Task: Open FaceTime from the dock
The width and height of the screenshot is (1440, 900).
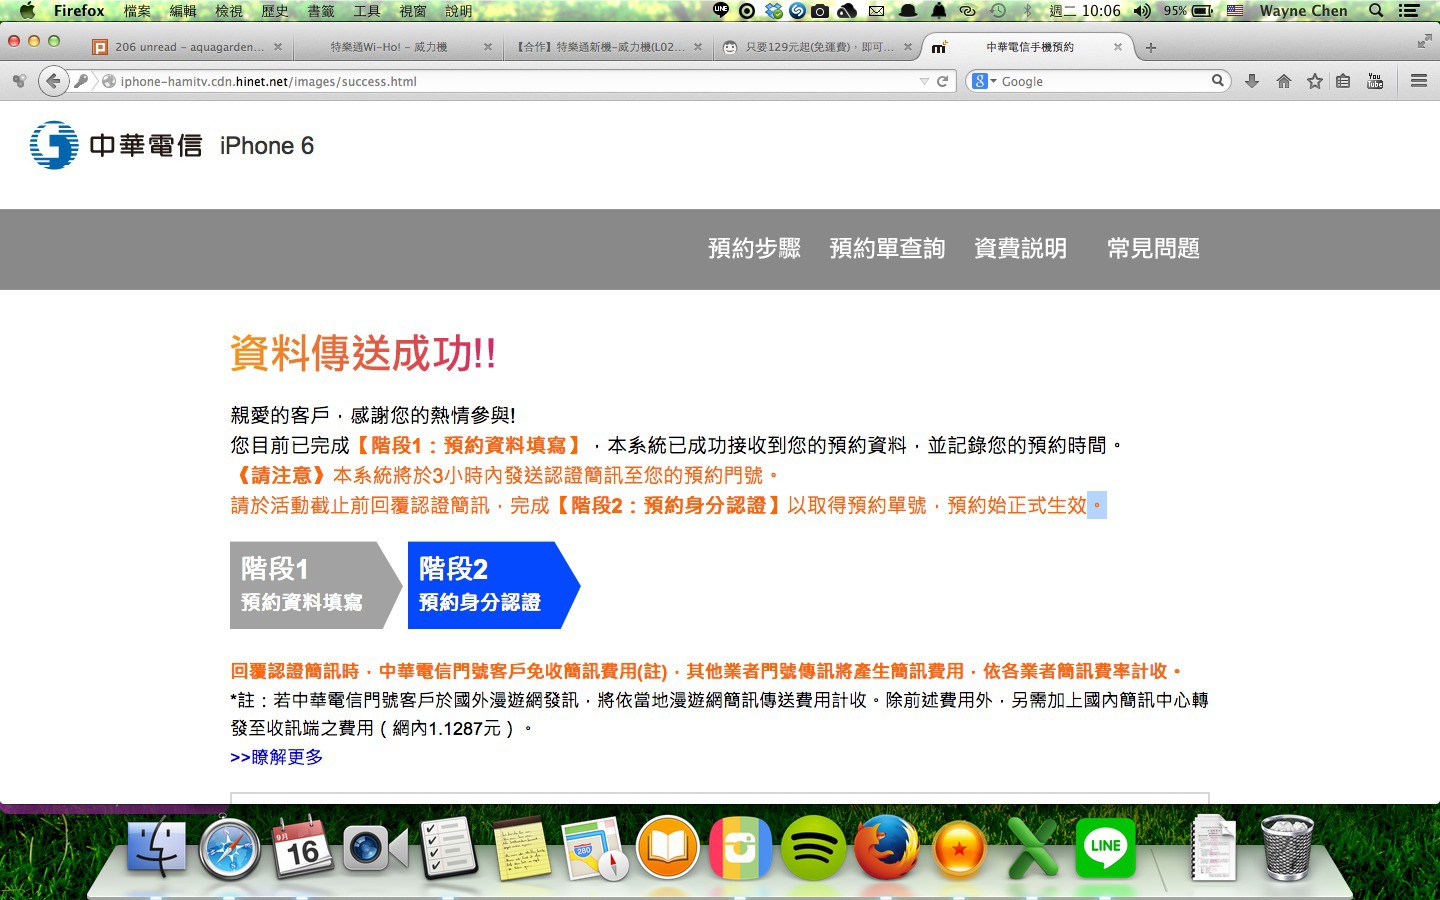Action: click(x=375, y=849)
